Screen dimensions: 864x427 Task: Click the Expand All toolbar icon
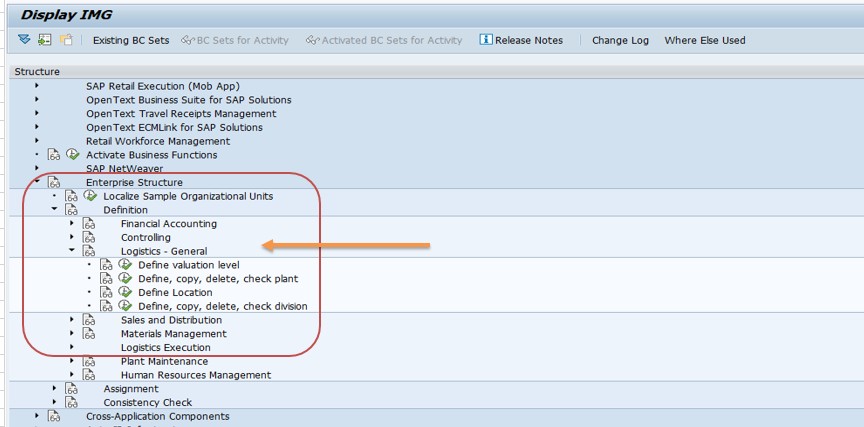pos(25,40)
